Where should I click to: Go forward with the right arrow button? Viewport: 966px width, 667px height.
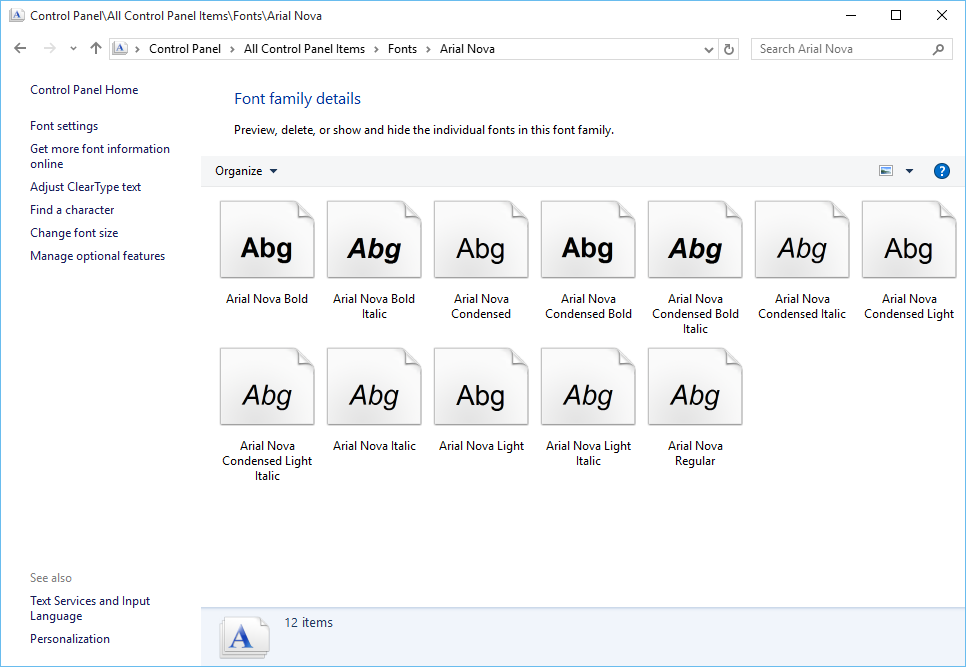point(49,49)
